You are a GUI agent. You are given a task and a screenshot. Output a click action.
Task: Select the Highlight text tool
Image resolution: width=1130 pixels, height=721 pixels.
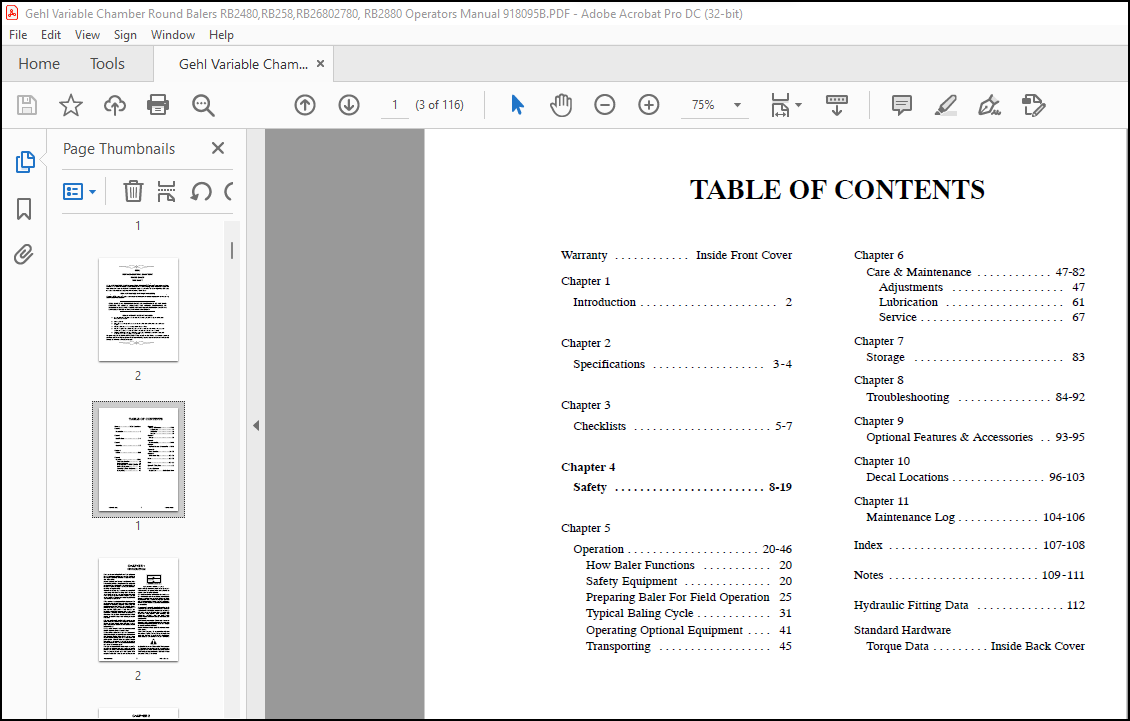point(946,105)
